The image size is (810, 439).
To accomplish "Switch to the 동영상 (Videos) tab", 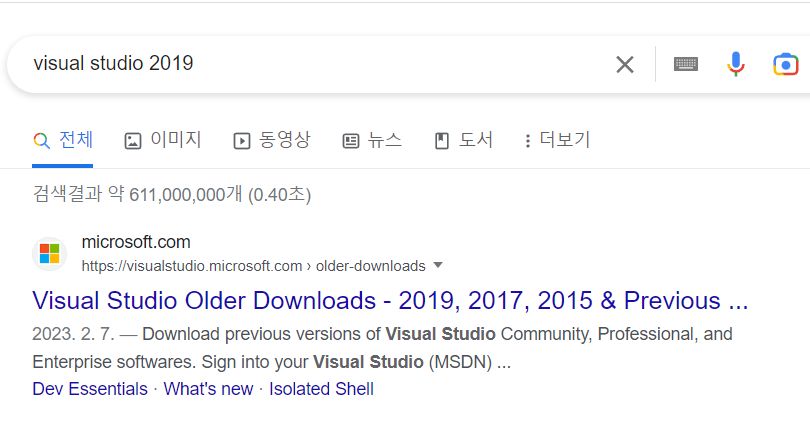I will pos(272,140).
